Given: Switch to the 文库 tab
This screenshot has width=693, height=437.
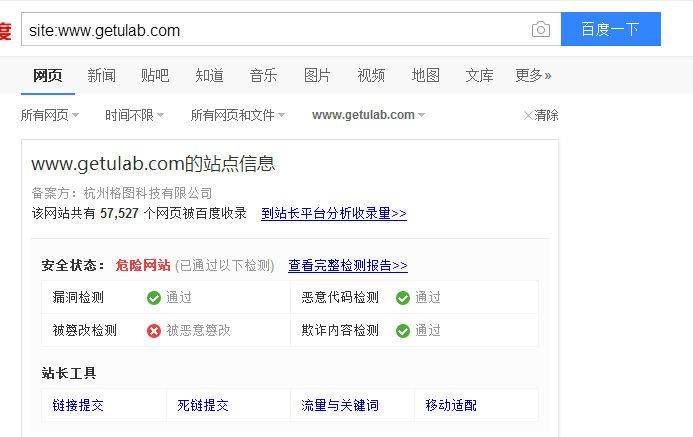Looking at the screenshot, I should tap(480, 76).
